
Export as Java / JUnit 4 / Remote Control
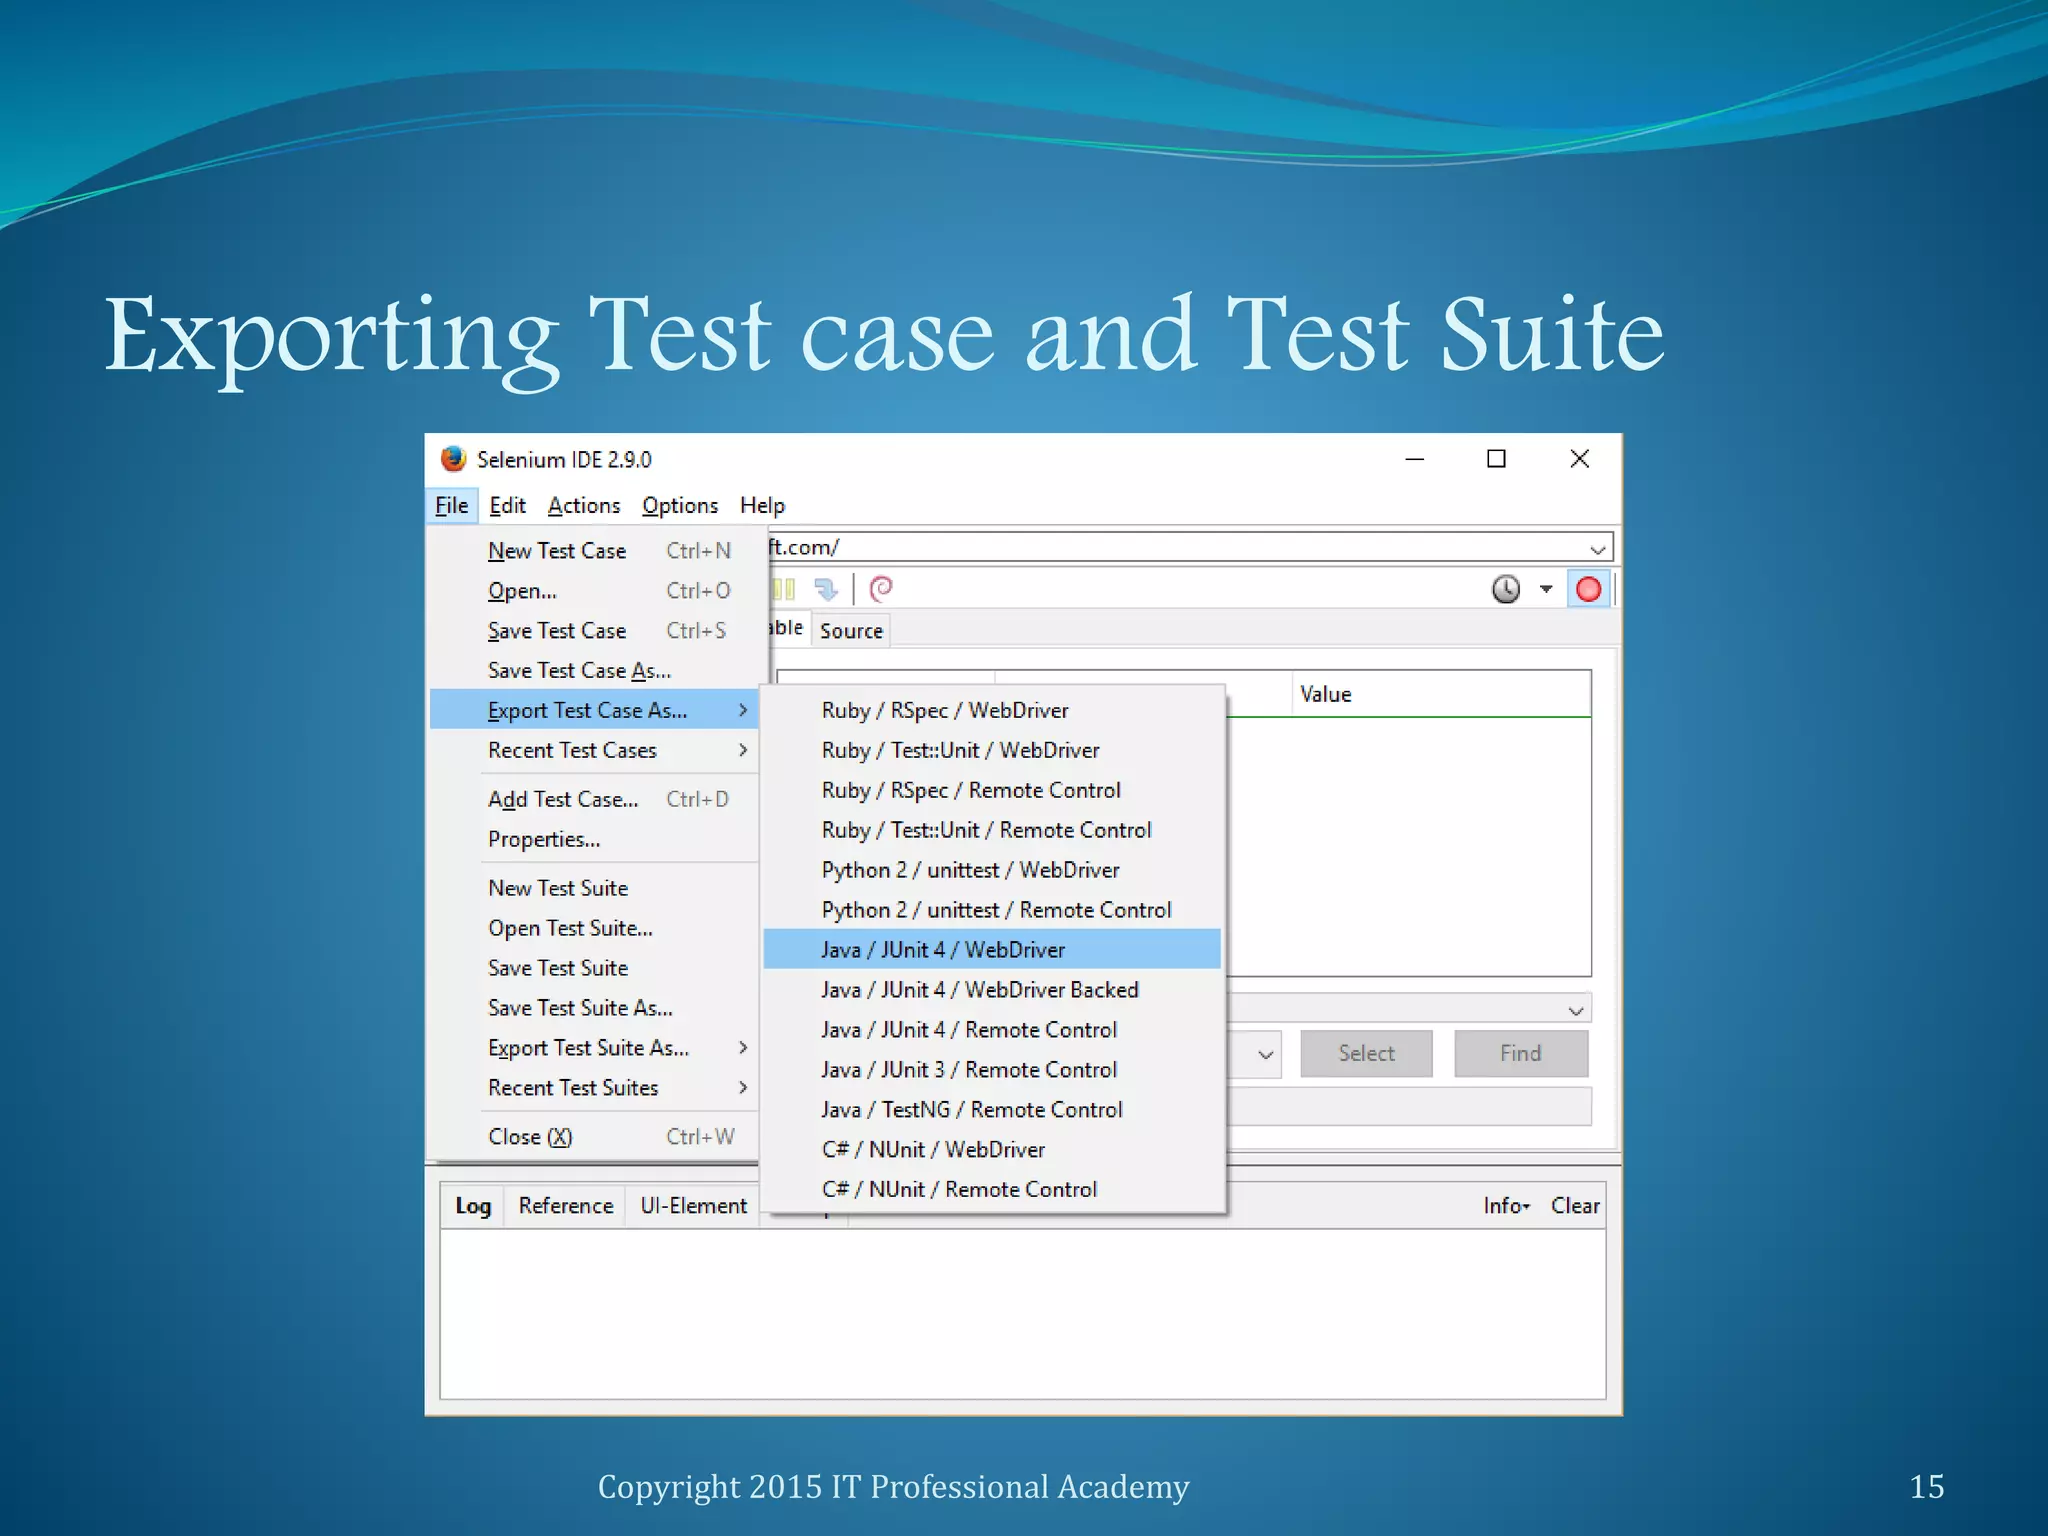(x=992, y=1030)
